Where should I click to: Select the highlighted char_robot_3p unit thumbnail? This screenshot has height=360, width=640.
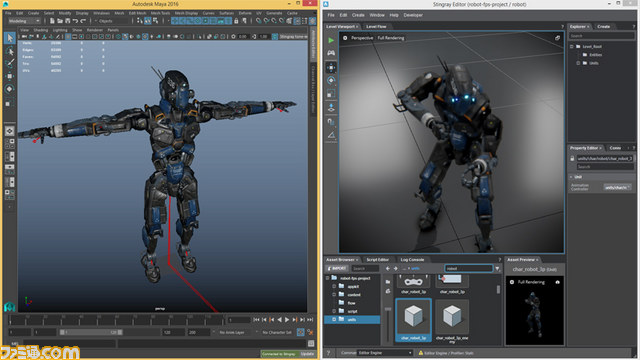pos(413,320)
